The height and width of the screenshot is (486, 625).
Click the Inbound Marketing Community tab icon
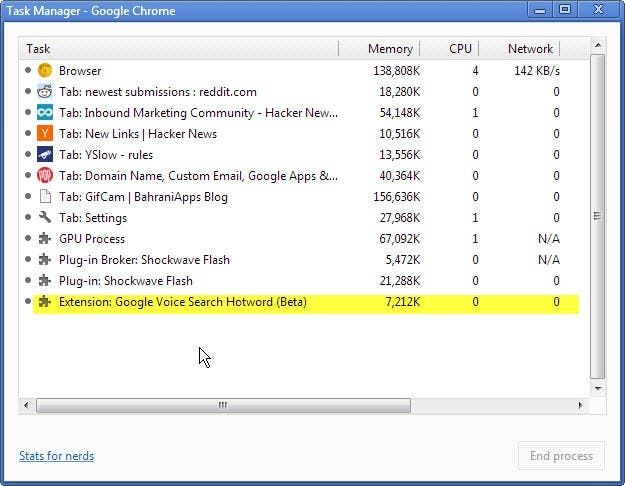point(45,113)
